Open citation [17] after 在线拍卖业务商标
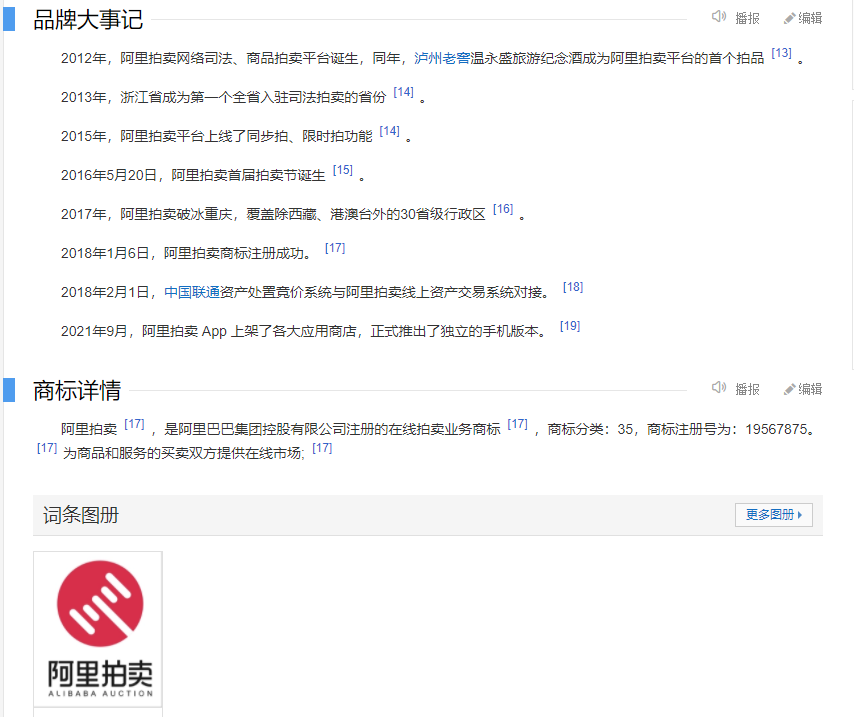 pyautogui.click(x=517, y=424)
